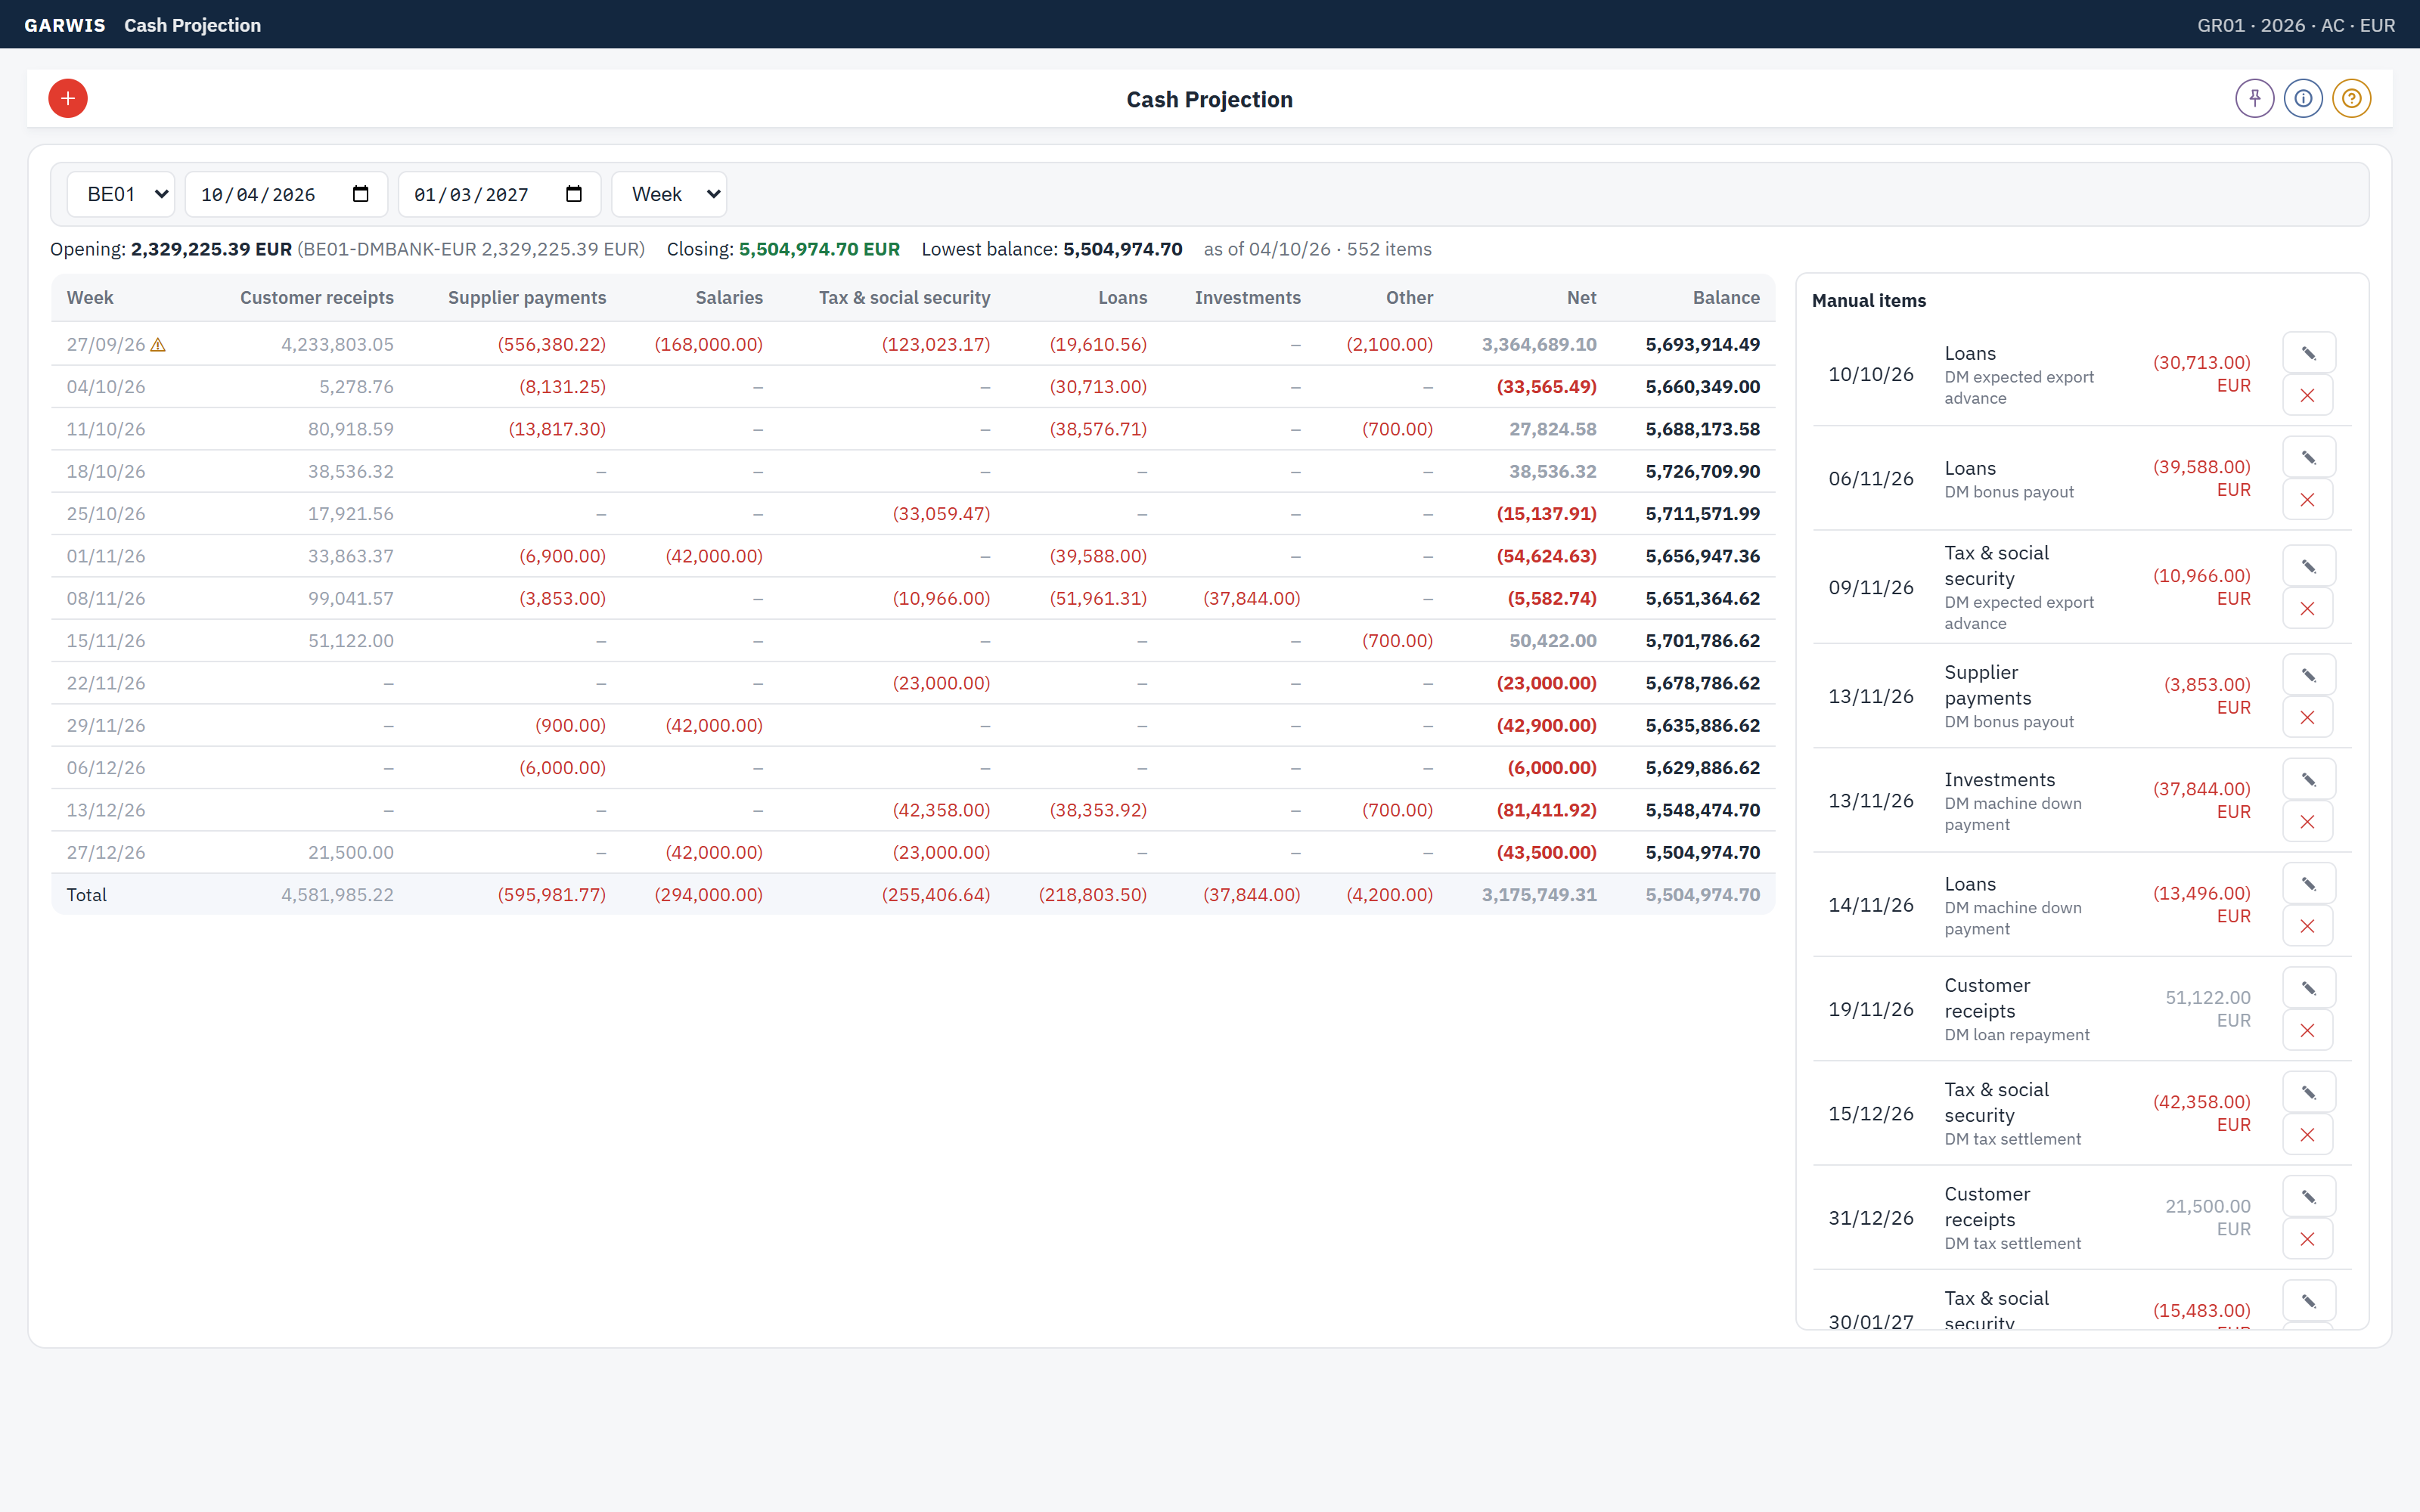This screenshot has height=1512, width=2420.
Task: Edit the 09/11/26 Tax & social security item
Action: [2308, 566]
